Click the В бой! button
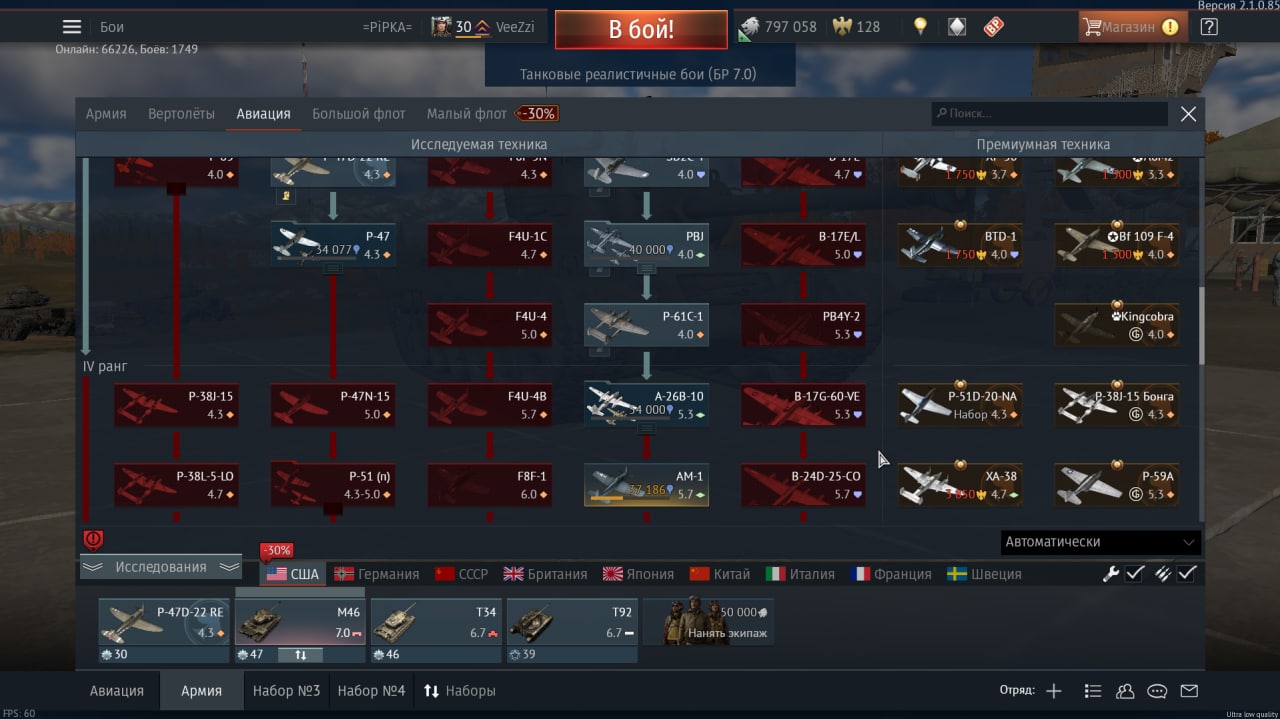This screenshot has height=719, width=1280. pos(641,30)
